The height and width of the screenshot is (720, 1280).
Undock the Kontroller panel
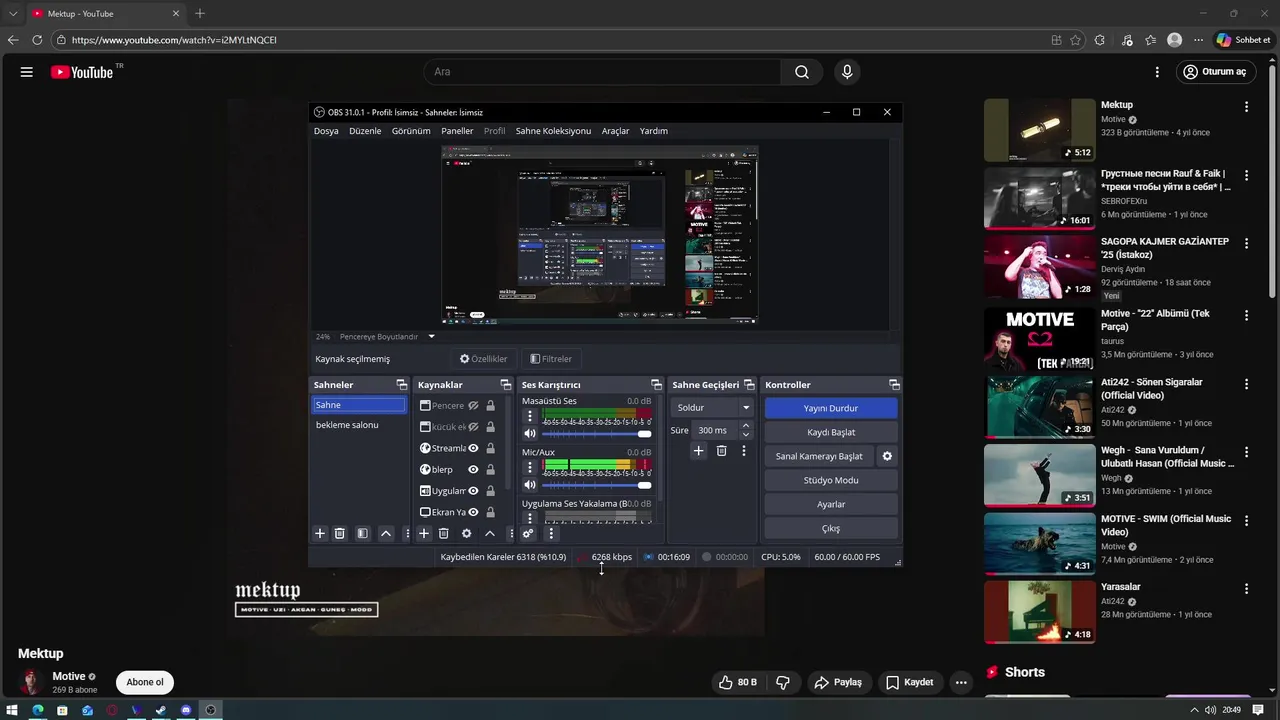pos(894,385)
